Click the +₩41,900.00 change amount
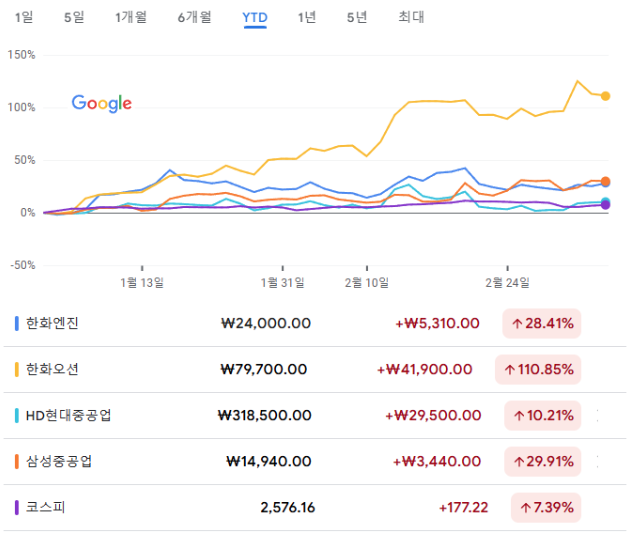 [425, 370]
